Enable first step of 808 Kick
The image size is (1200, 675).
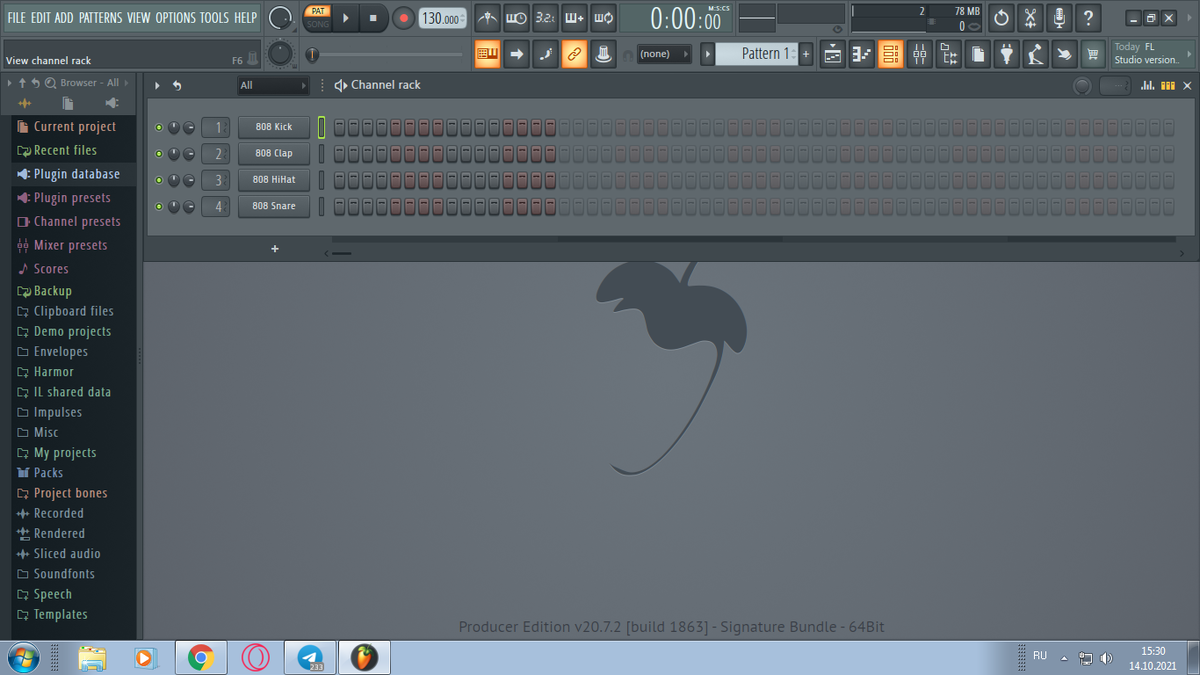click(x=339, y=127)
